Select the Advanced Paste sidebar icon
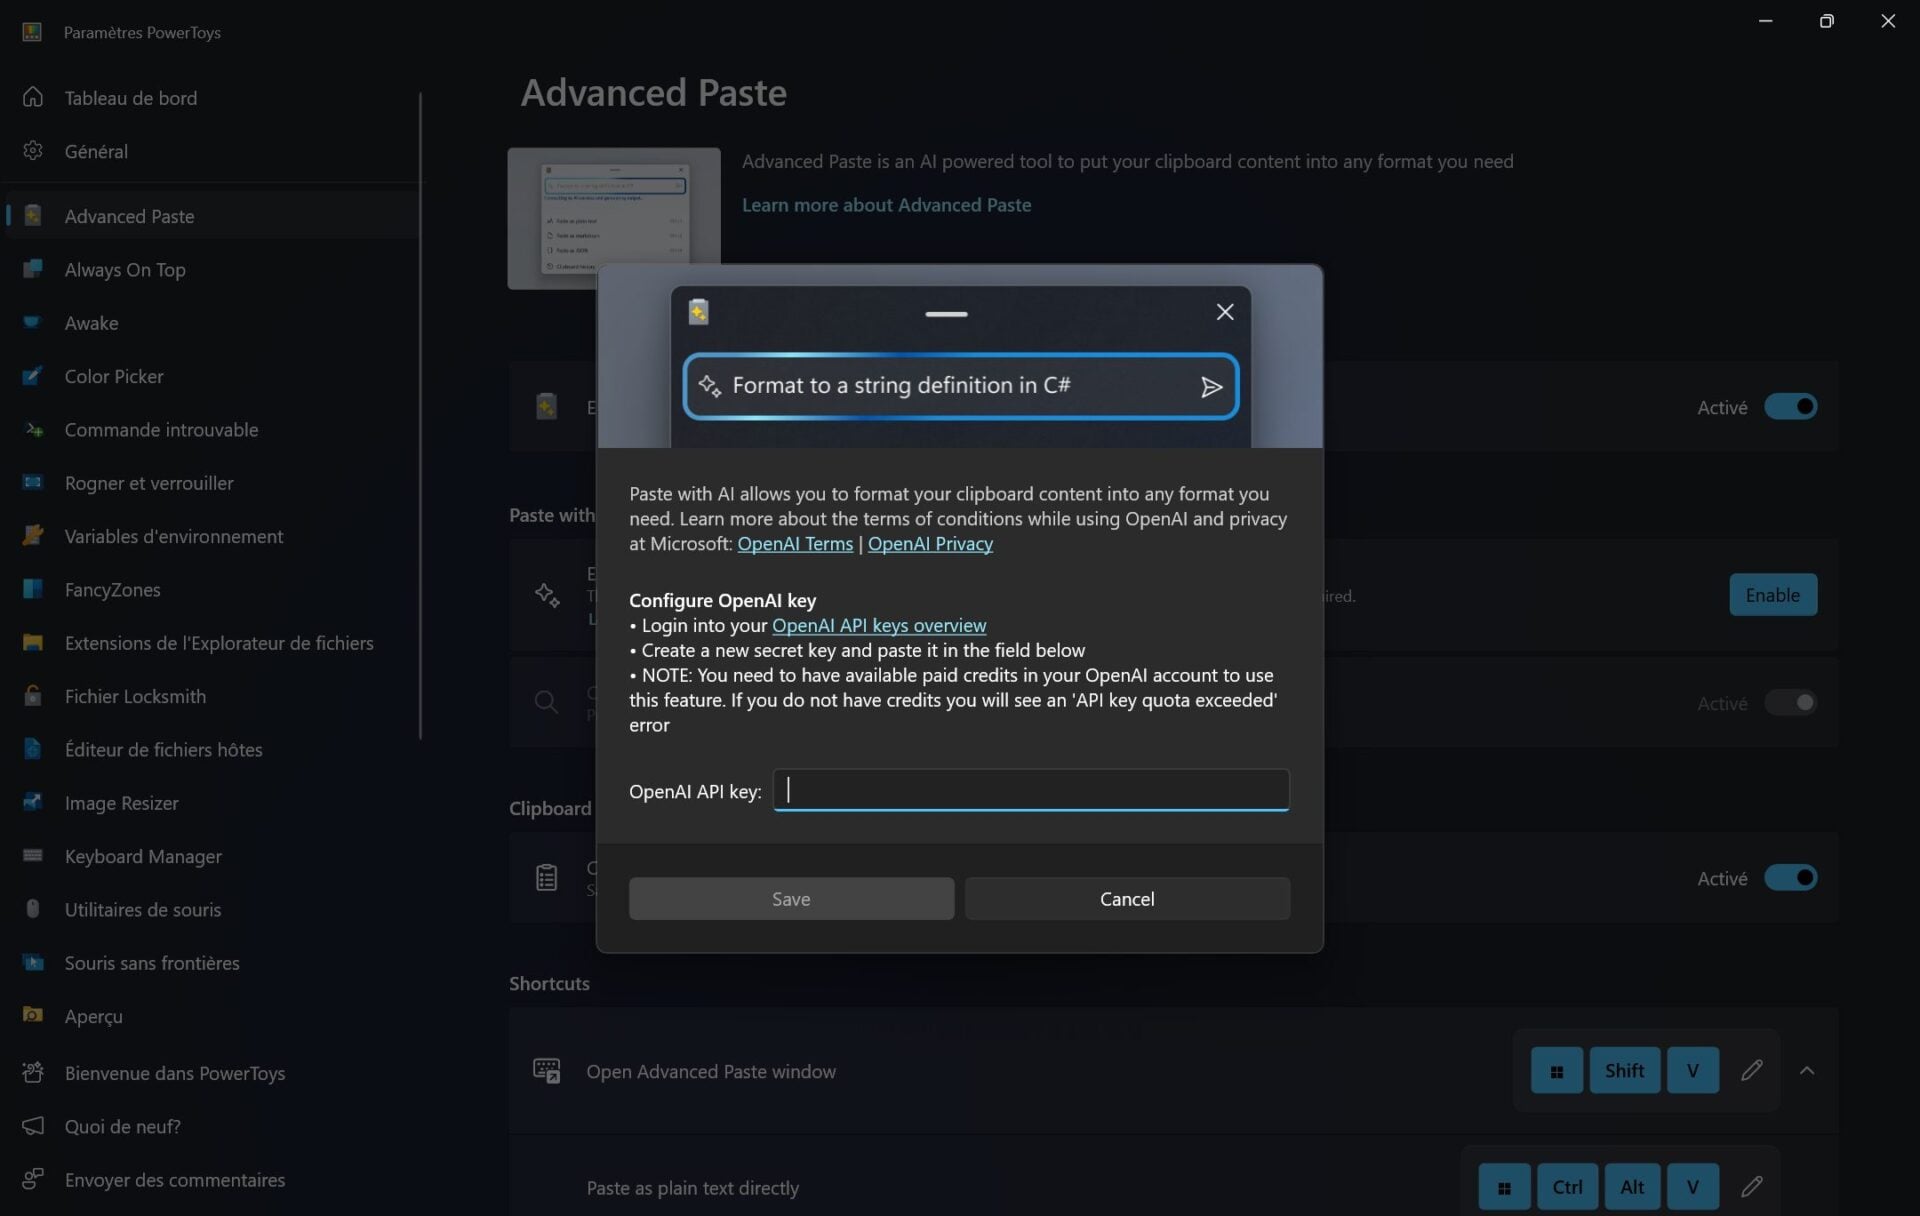 tap(33, 216)
